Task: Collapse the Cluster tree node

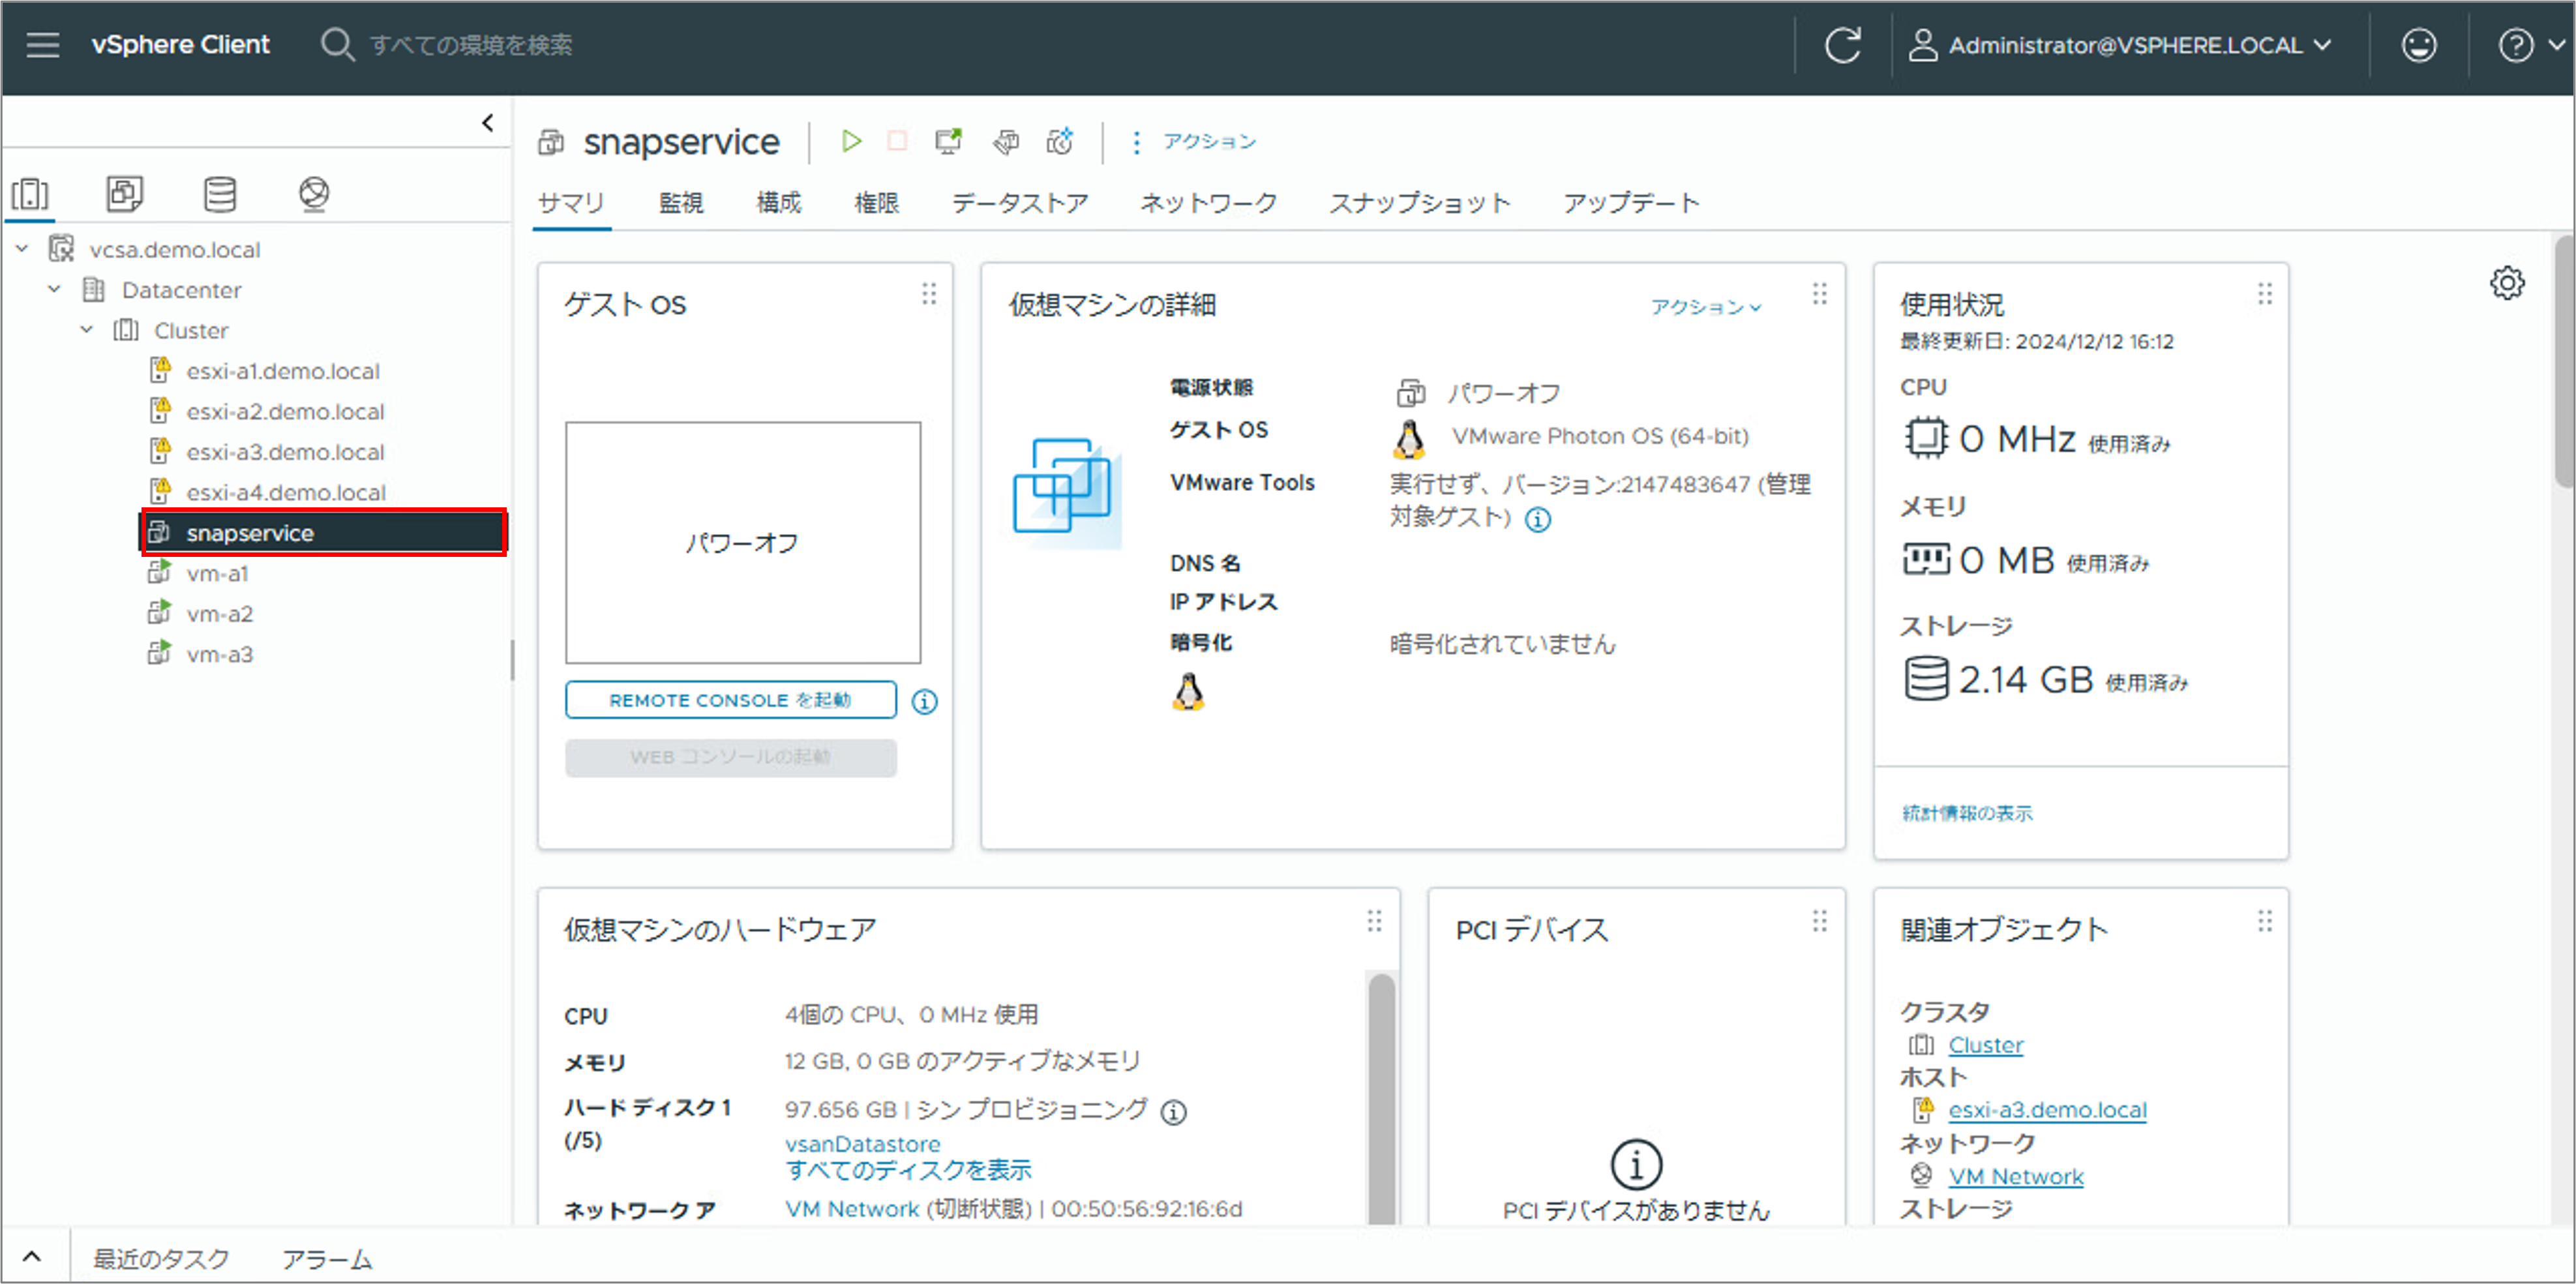Action: 87,329
